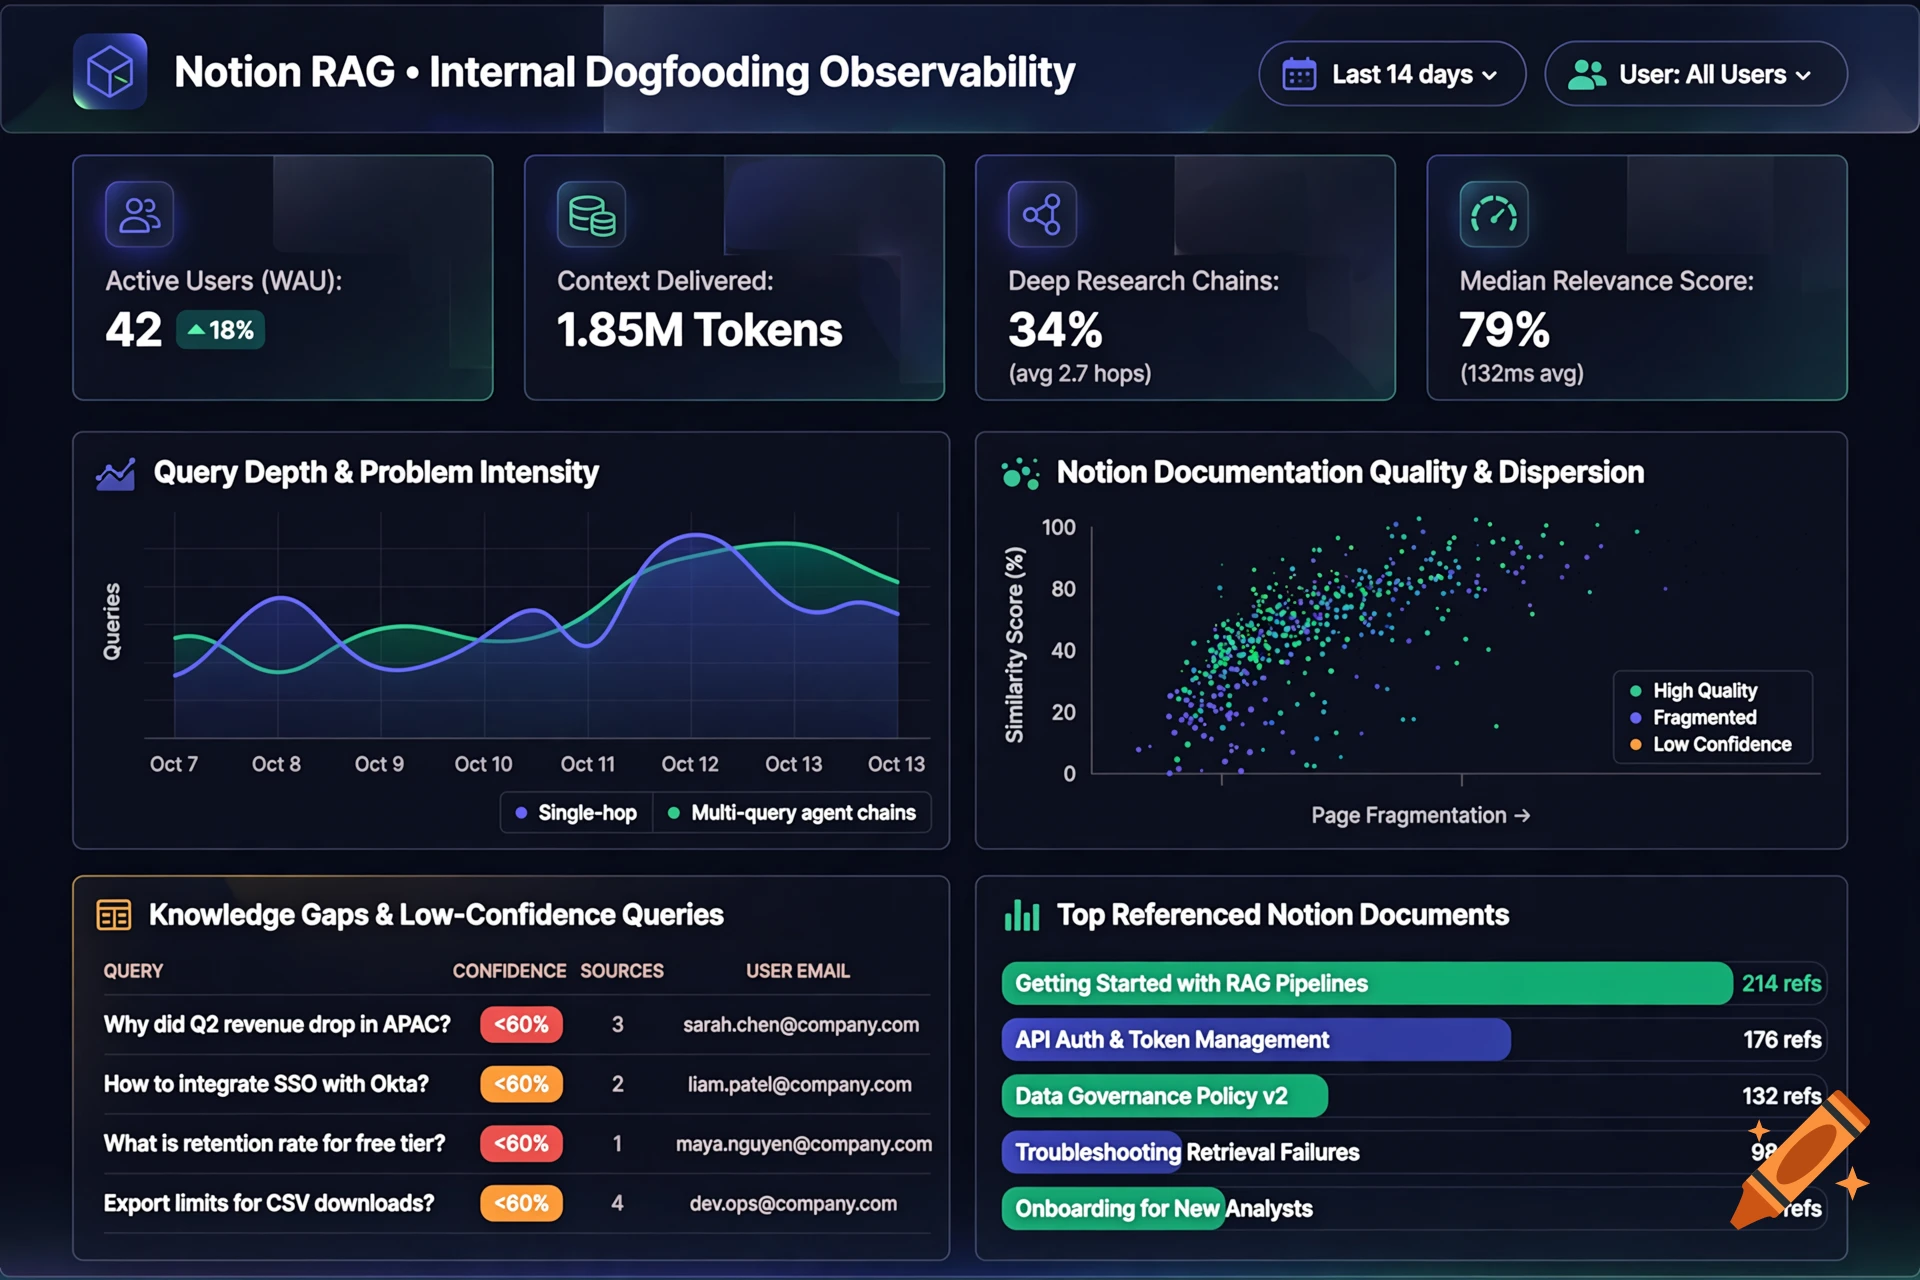1920x1280 pixels.
Task: Click the users icon in User filter
Action: click(1586, 74)
